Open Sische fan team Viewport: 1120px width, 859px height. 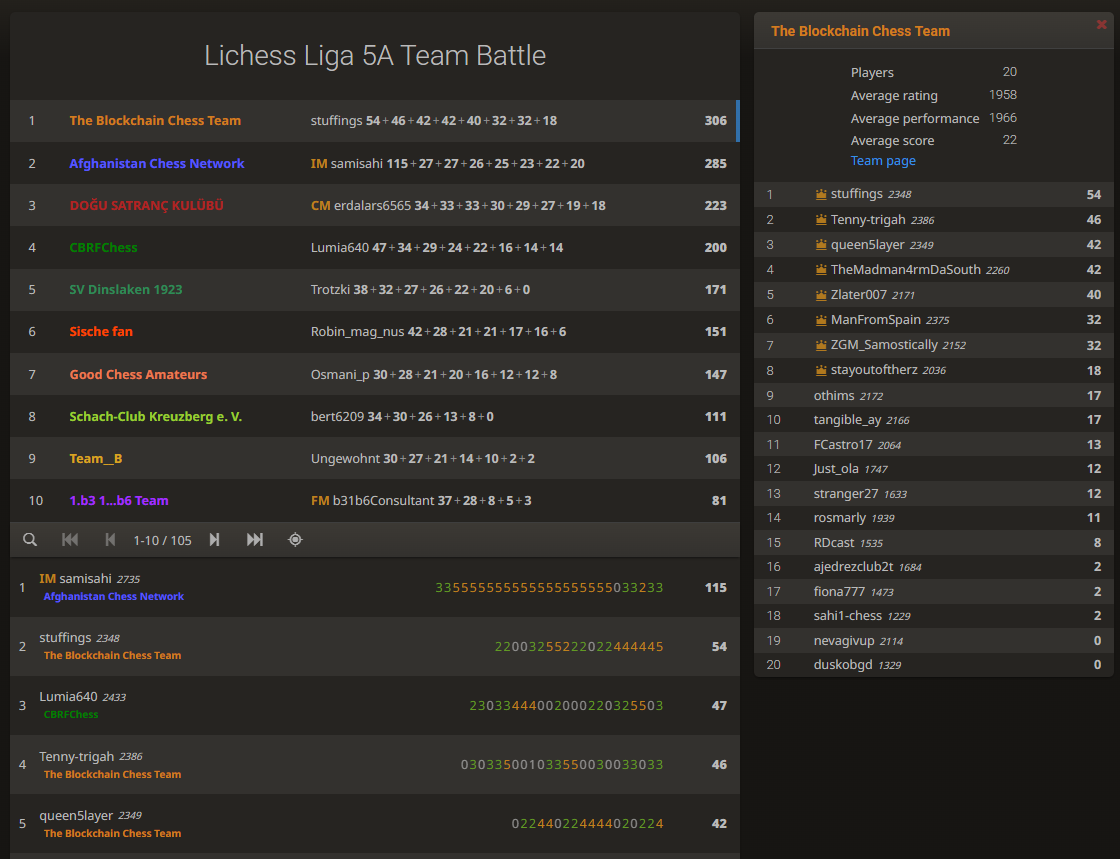click(101, 332)
